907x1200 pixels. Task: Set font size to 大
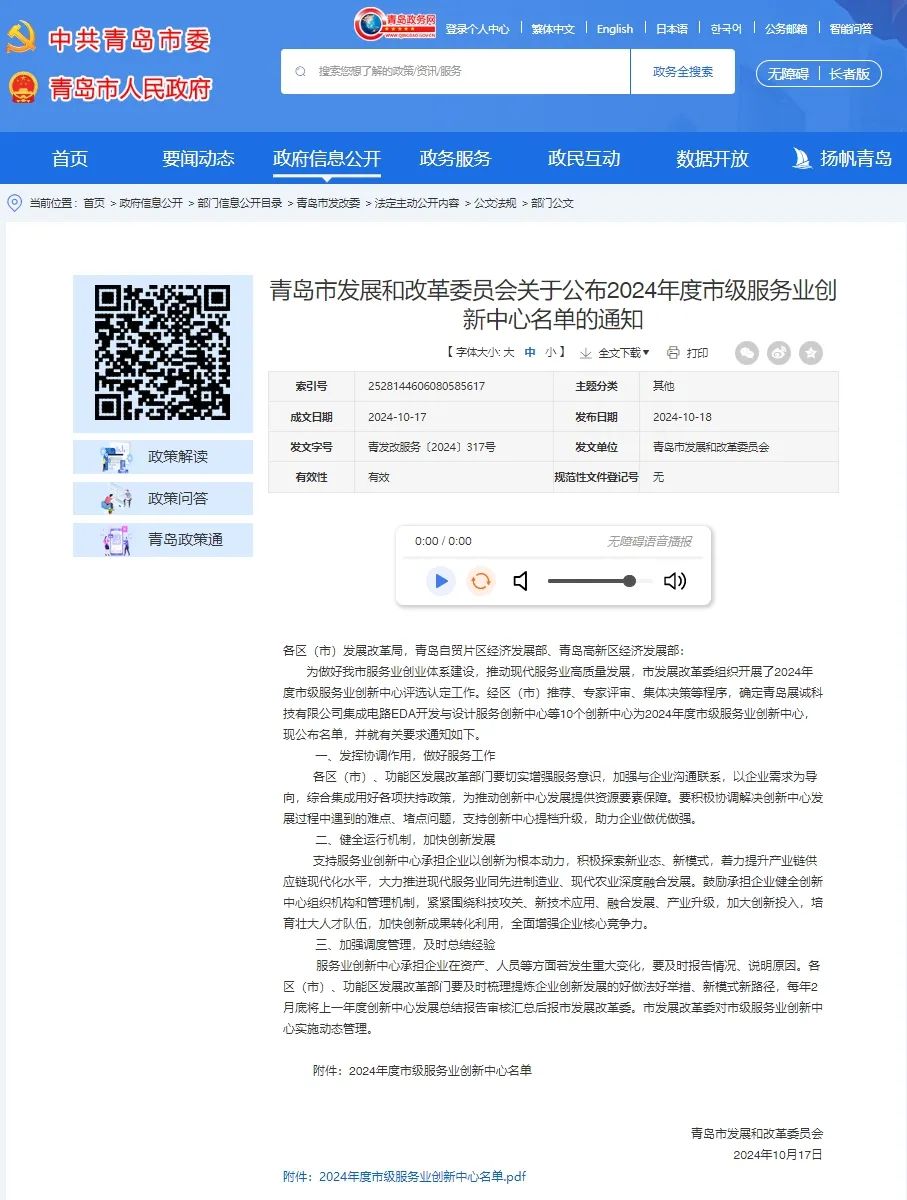tap(509, 353)
